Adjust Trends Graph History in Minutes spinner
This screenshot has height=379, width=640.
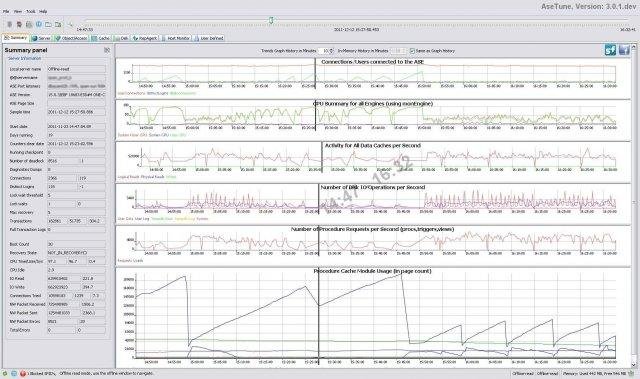coord(326,51)
